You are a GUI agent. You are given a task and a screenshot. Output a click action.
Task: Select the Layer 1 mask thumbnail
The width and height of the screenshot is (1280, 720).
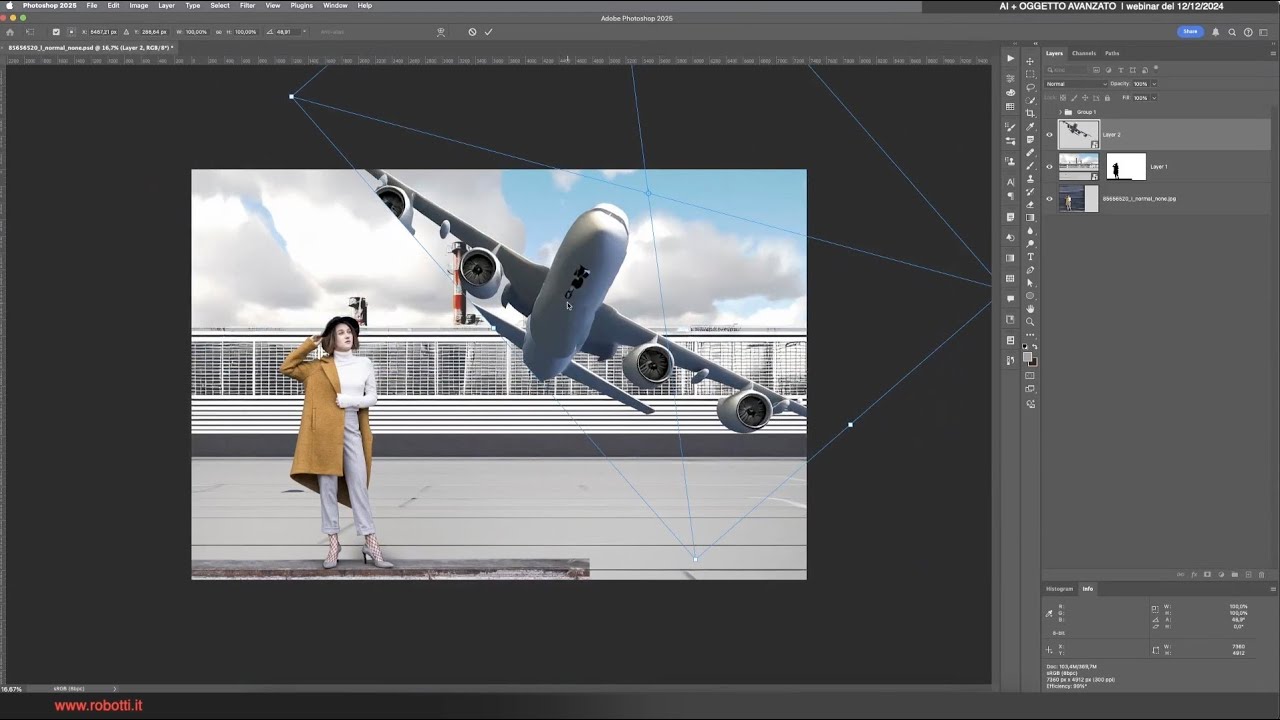pyautogui.click(x=1125, y=167)
